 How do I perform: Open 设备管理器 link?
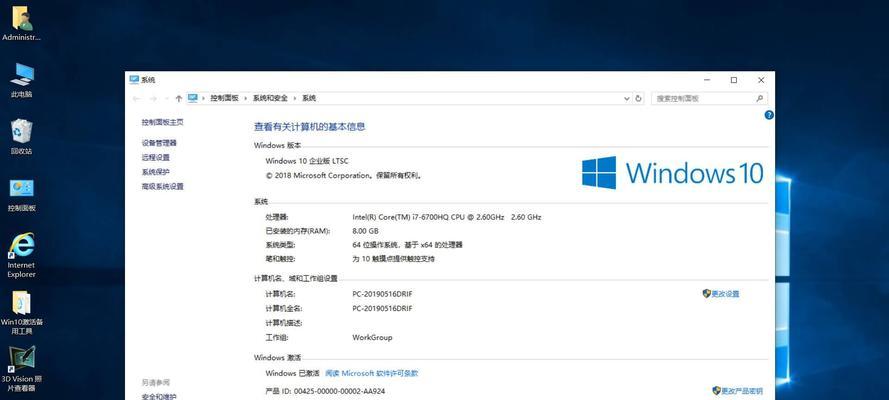[x=159, y=143]
